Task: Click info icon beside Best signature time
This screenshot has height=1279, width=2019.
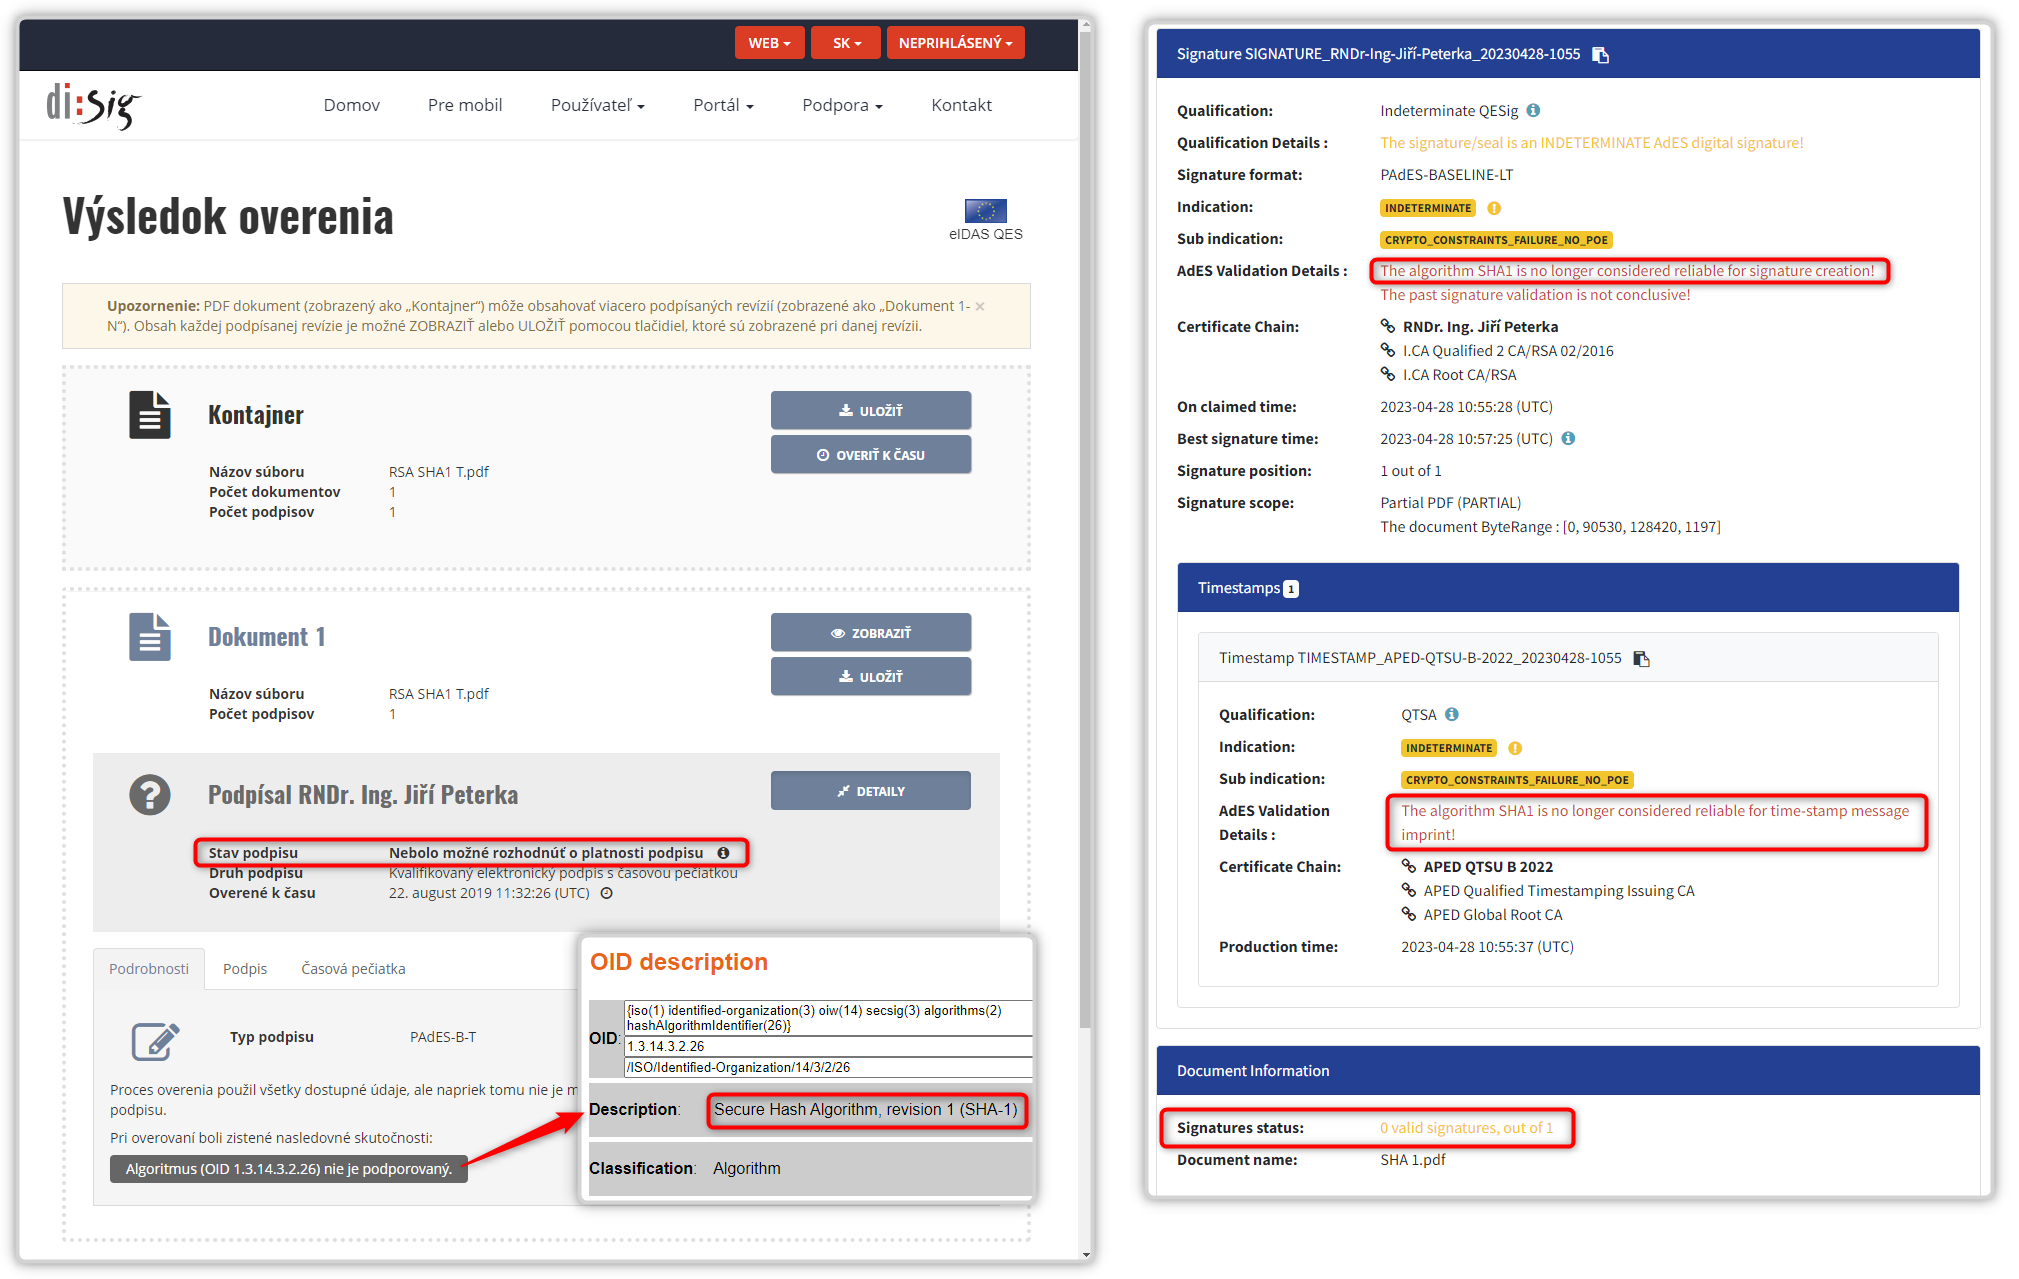Action: pos(1568,439)
